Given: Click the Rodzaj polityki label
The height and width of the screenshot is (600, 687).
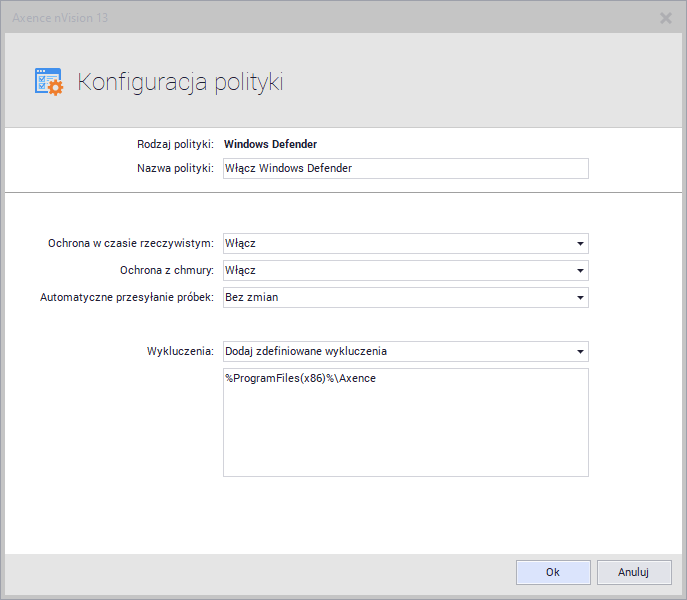Looking at the screenshot, I should [175, 144].
